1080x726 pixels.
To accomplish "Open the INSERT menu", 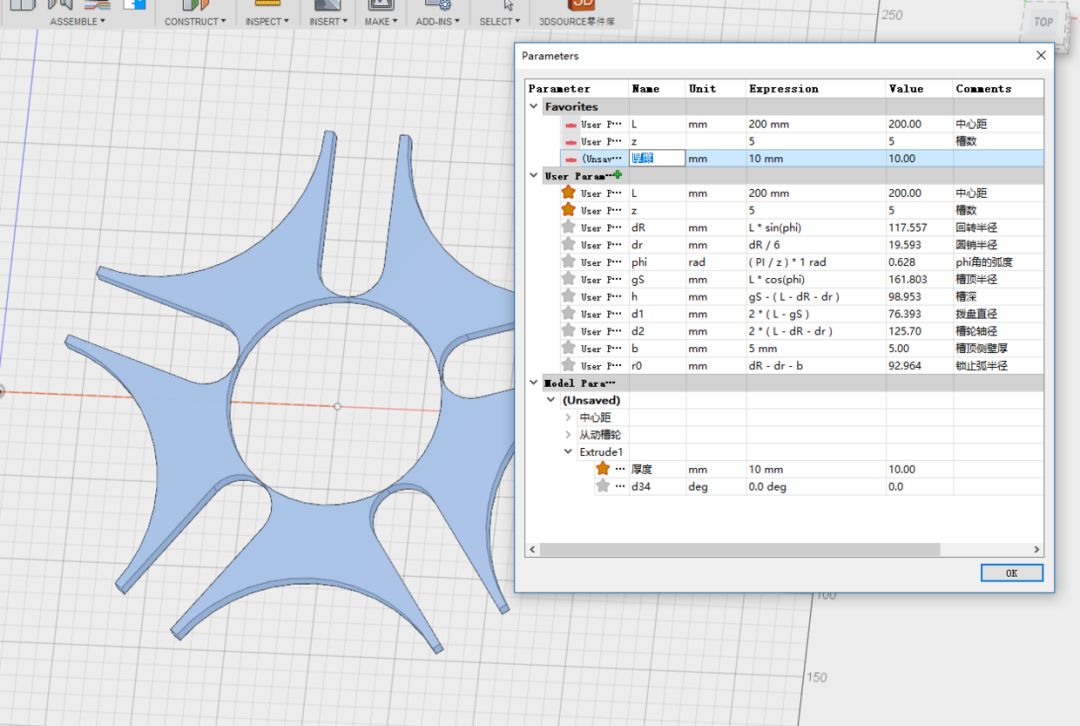I will tap(328, 21).
